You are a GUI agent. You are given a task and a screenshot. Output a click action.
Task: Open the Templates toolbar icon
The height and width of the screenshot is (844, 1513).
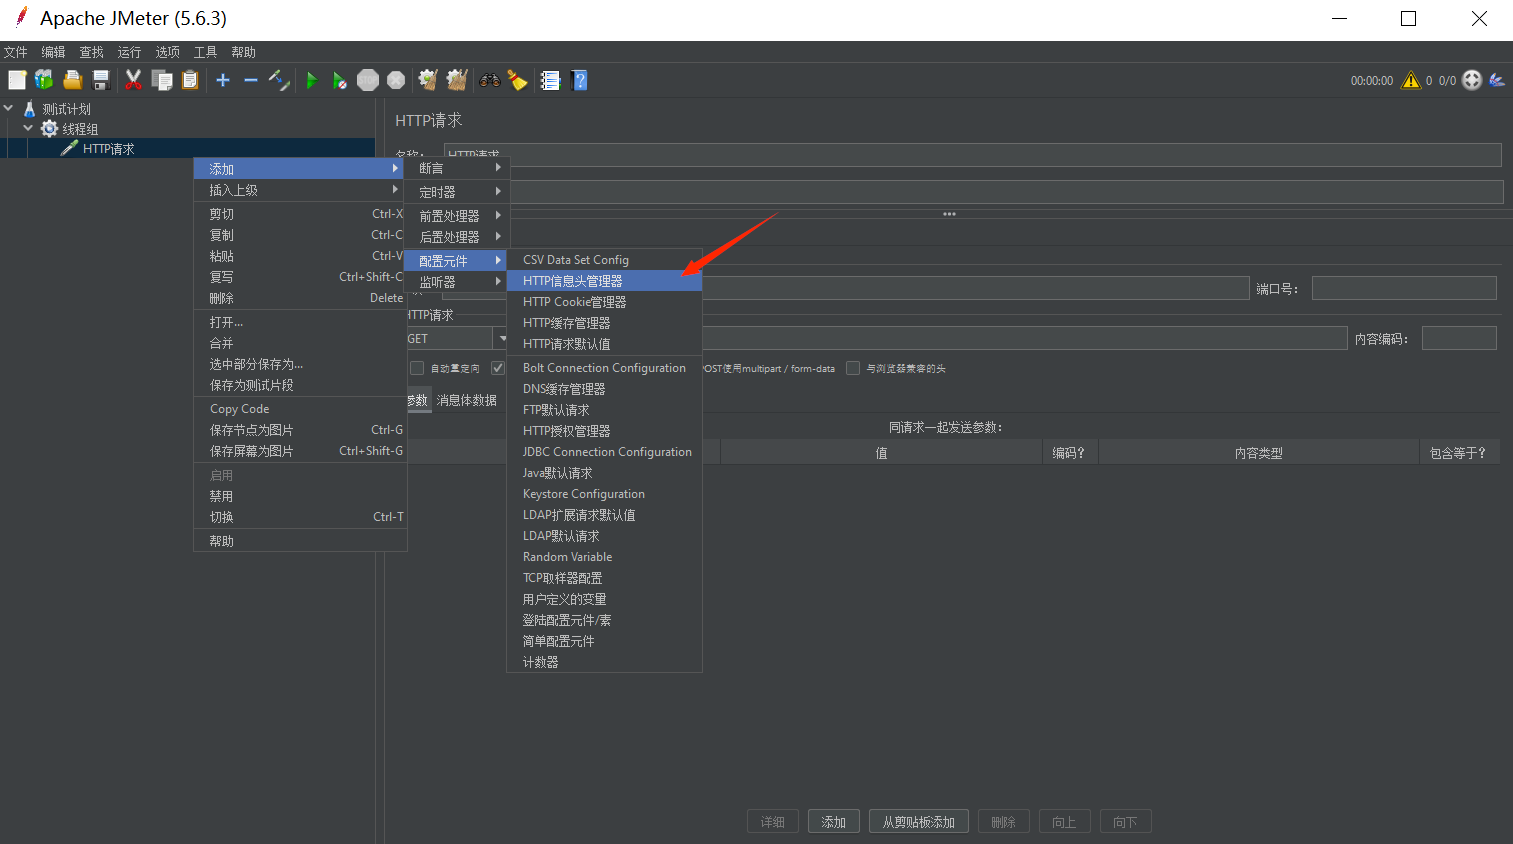pyautogui.click(x=44, y=80)
